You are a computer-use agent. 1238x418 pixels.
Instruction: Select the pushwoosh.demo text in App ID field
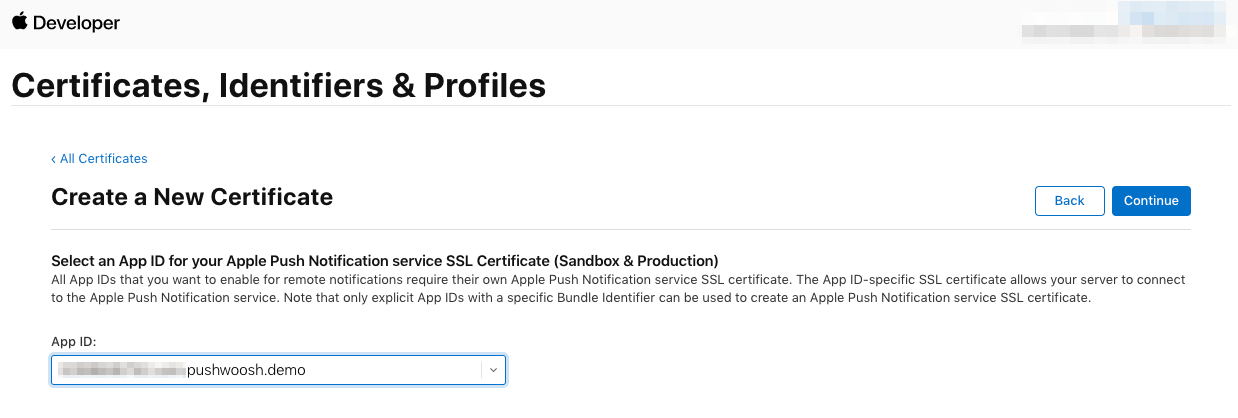(246, 370)
